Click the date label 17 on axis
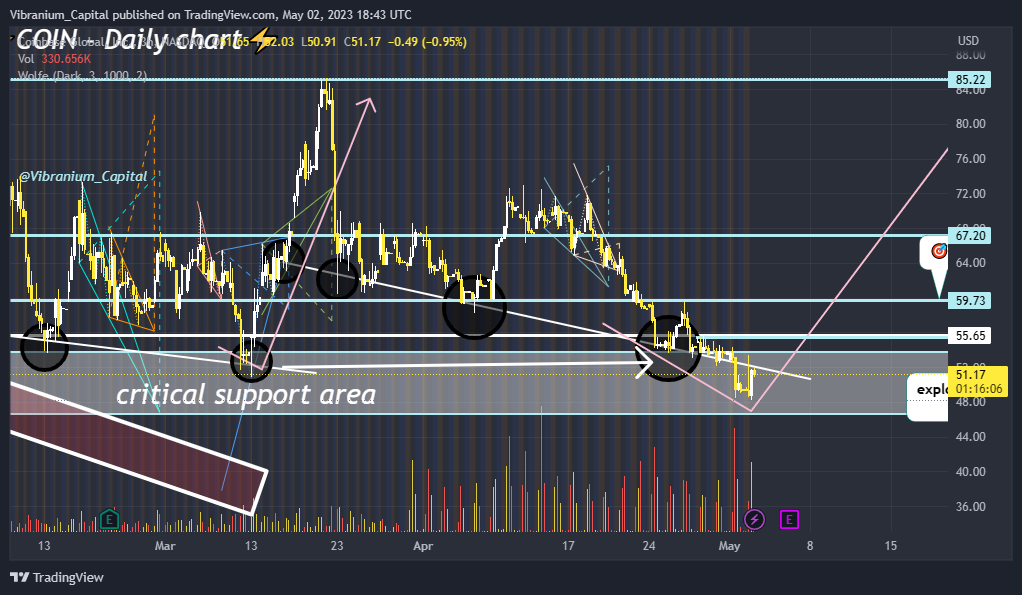Image resolution: width=1022 pixels, height=595 pixels. [568, 546]
